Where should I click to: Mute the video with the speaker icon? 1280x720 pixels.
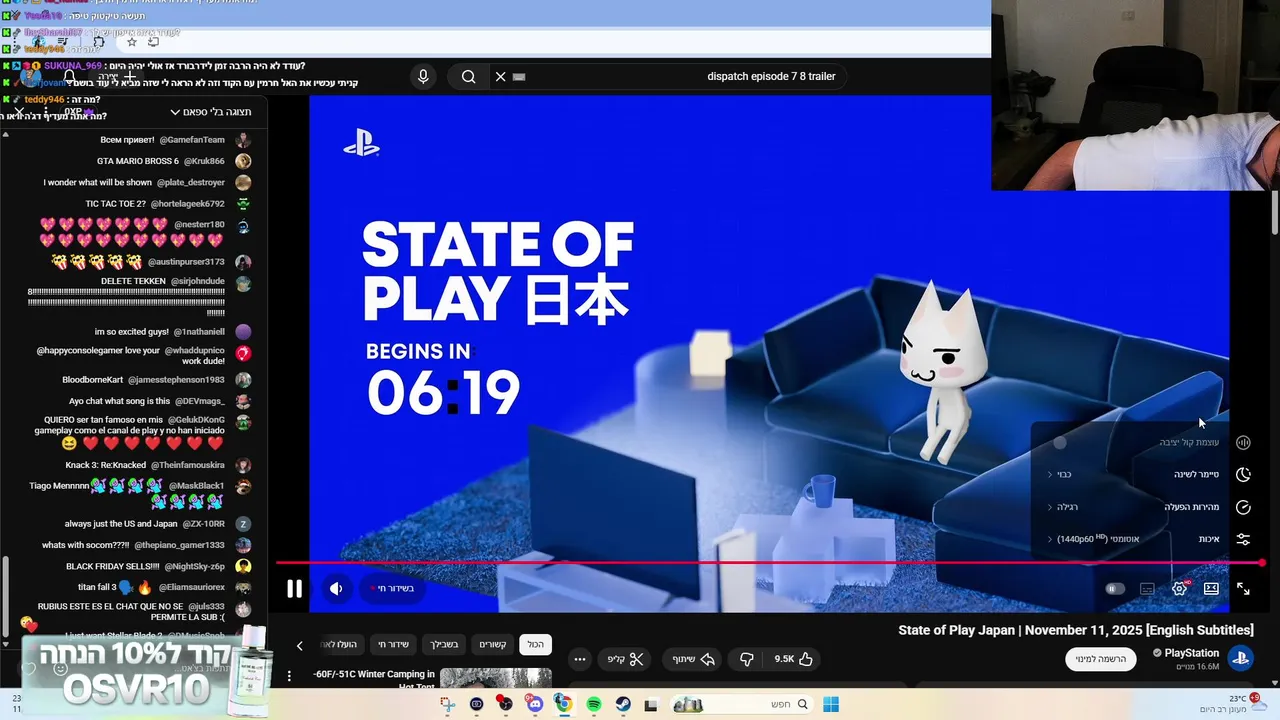pos(336,589)
